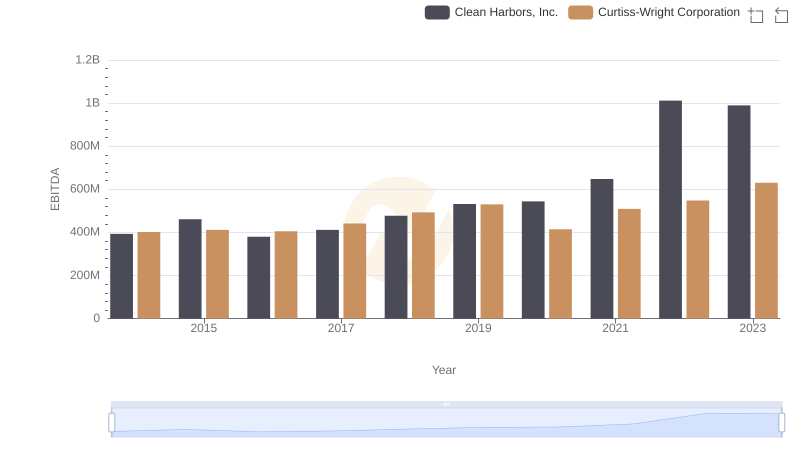Click the Curtiss-Wright bar for 2023
The width and height of the screenshot is (800, 461).
point(766,251)
